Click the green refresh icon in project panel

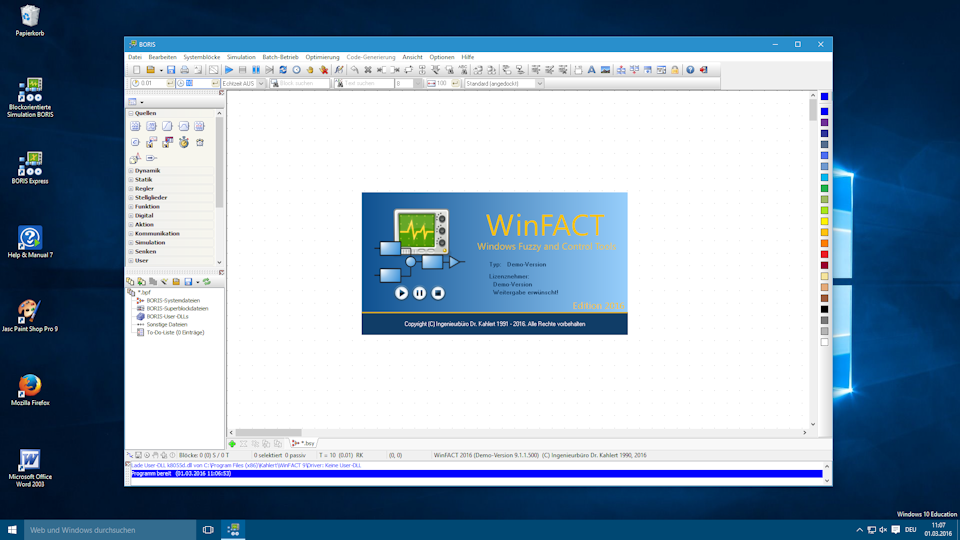[207, 282]
